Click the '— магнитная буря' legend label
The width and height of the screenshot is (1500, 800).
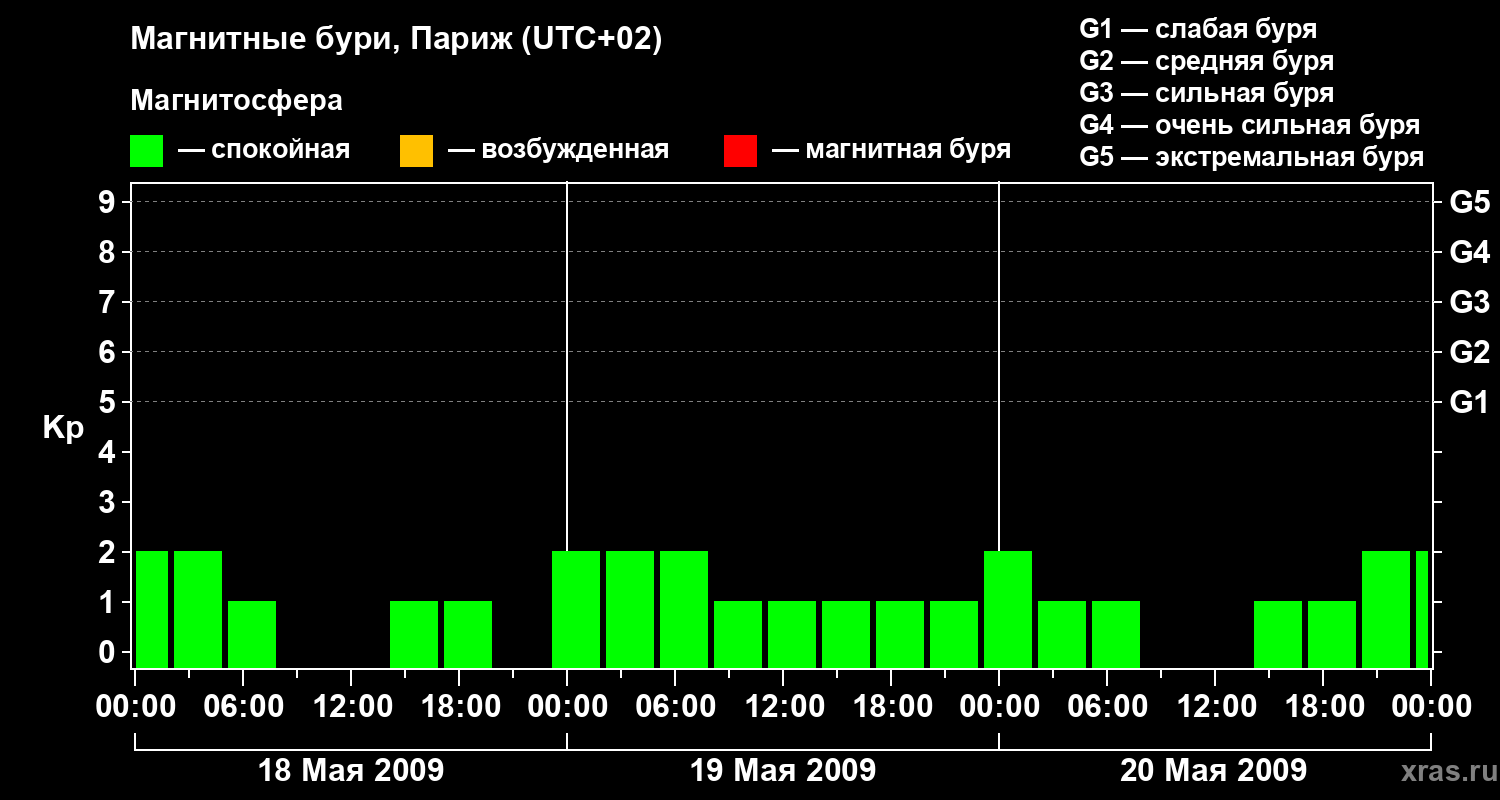[891, 150]
